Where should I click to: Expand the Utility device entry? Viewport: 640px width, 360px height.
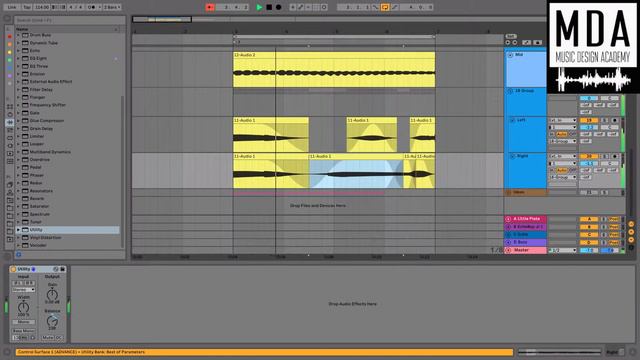(x=18, y=230)
